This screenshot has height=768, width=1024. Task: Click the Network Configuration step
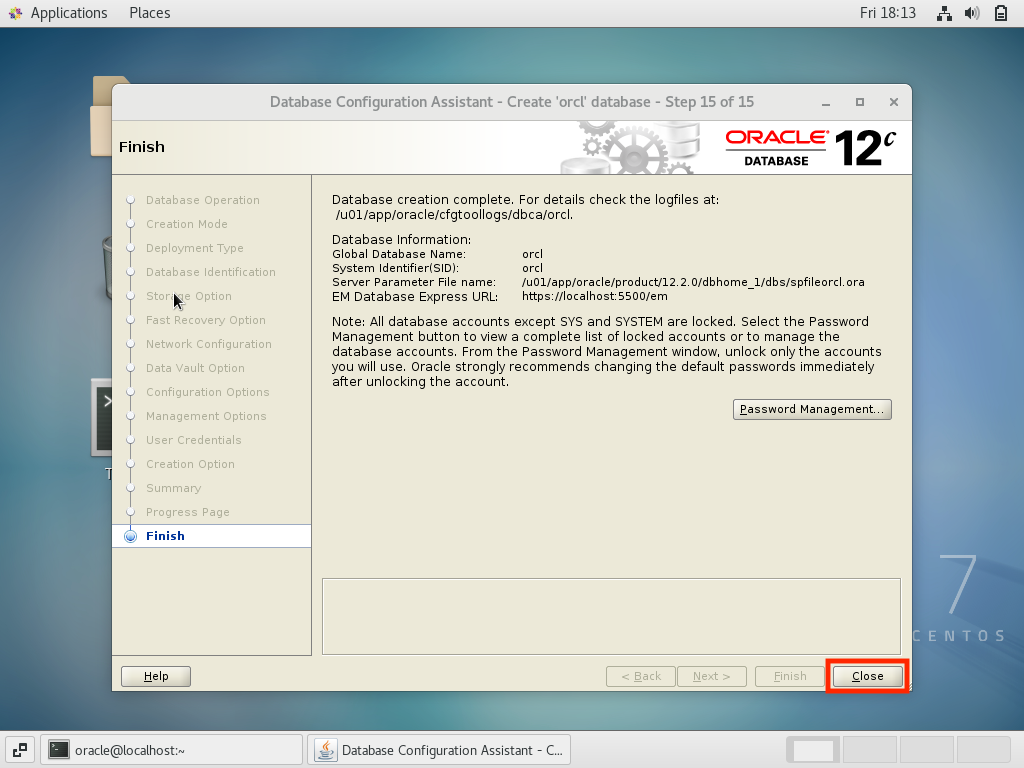pos(208,344)
